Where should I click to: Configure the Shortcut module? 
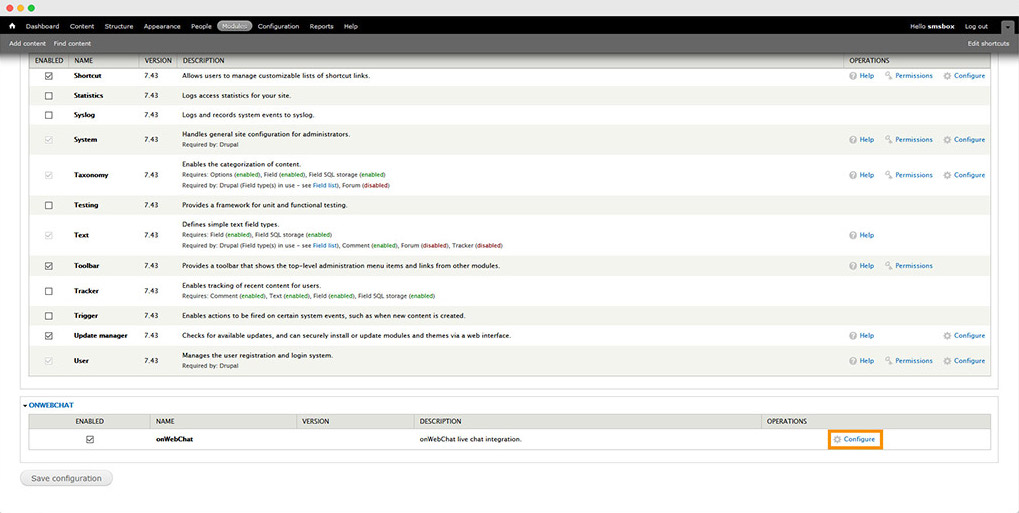964,76
